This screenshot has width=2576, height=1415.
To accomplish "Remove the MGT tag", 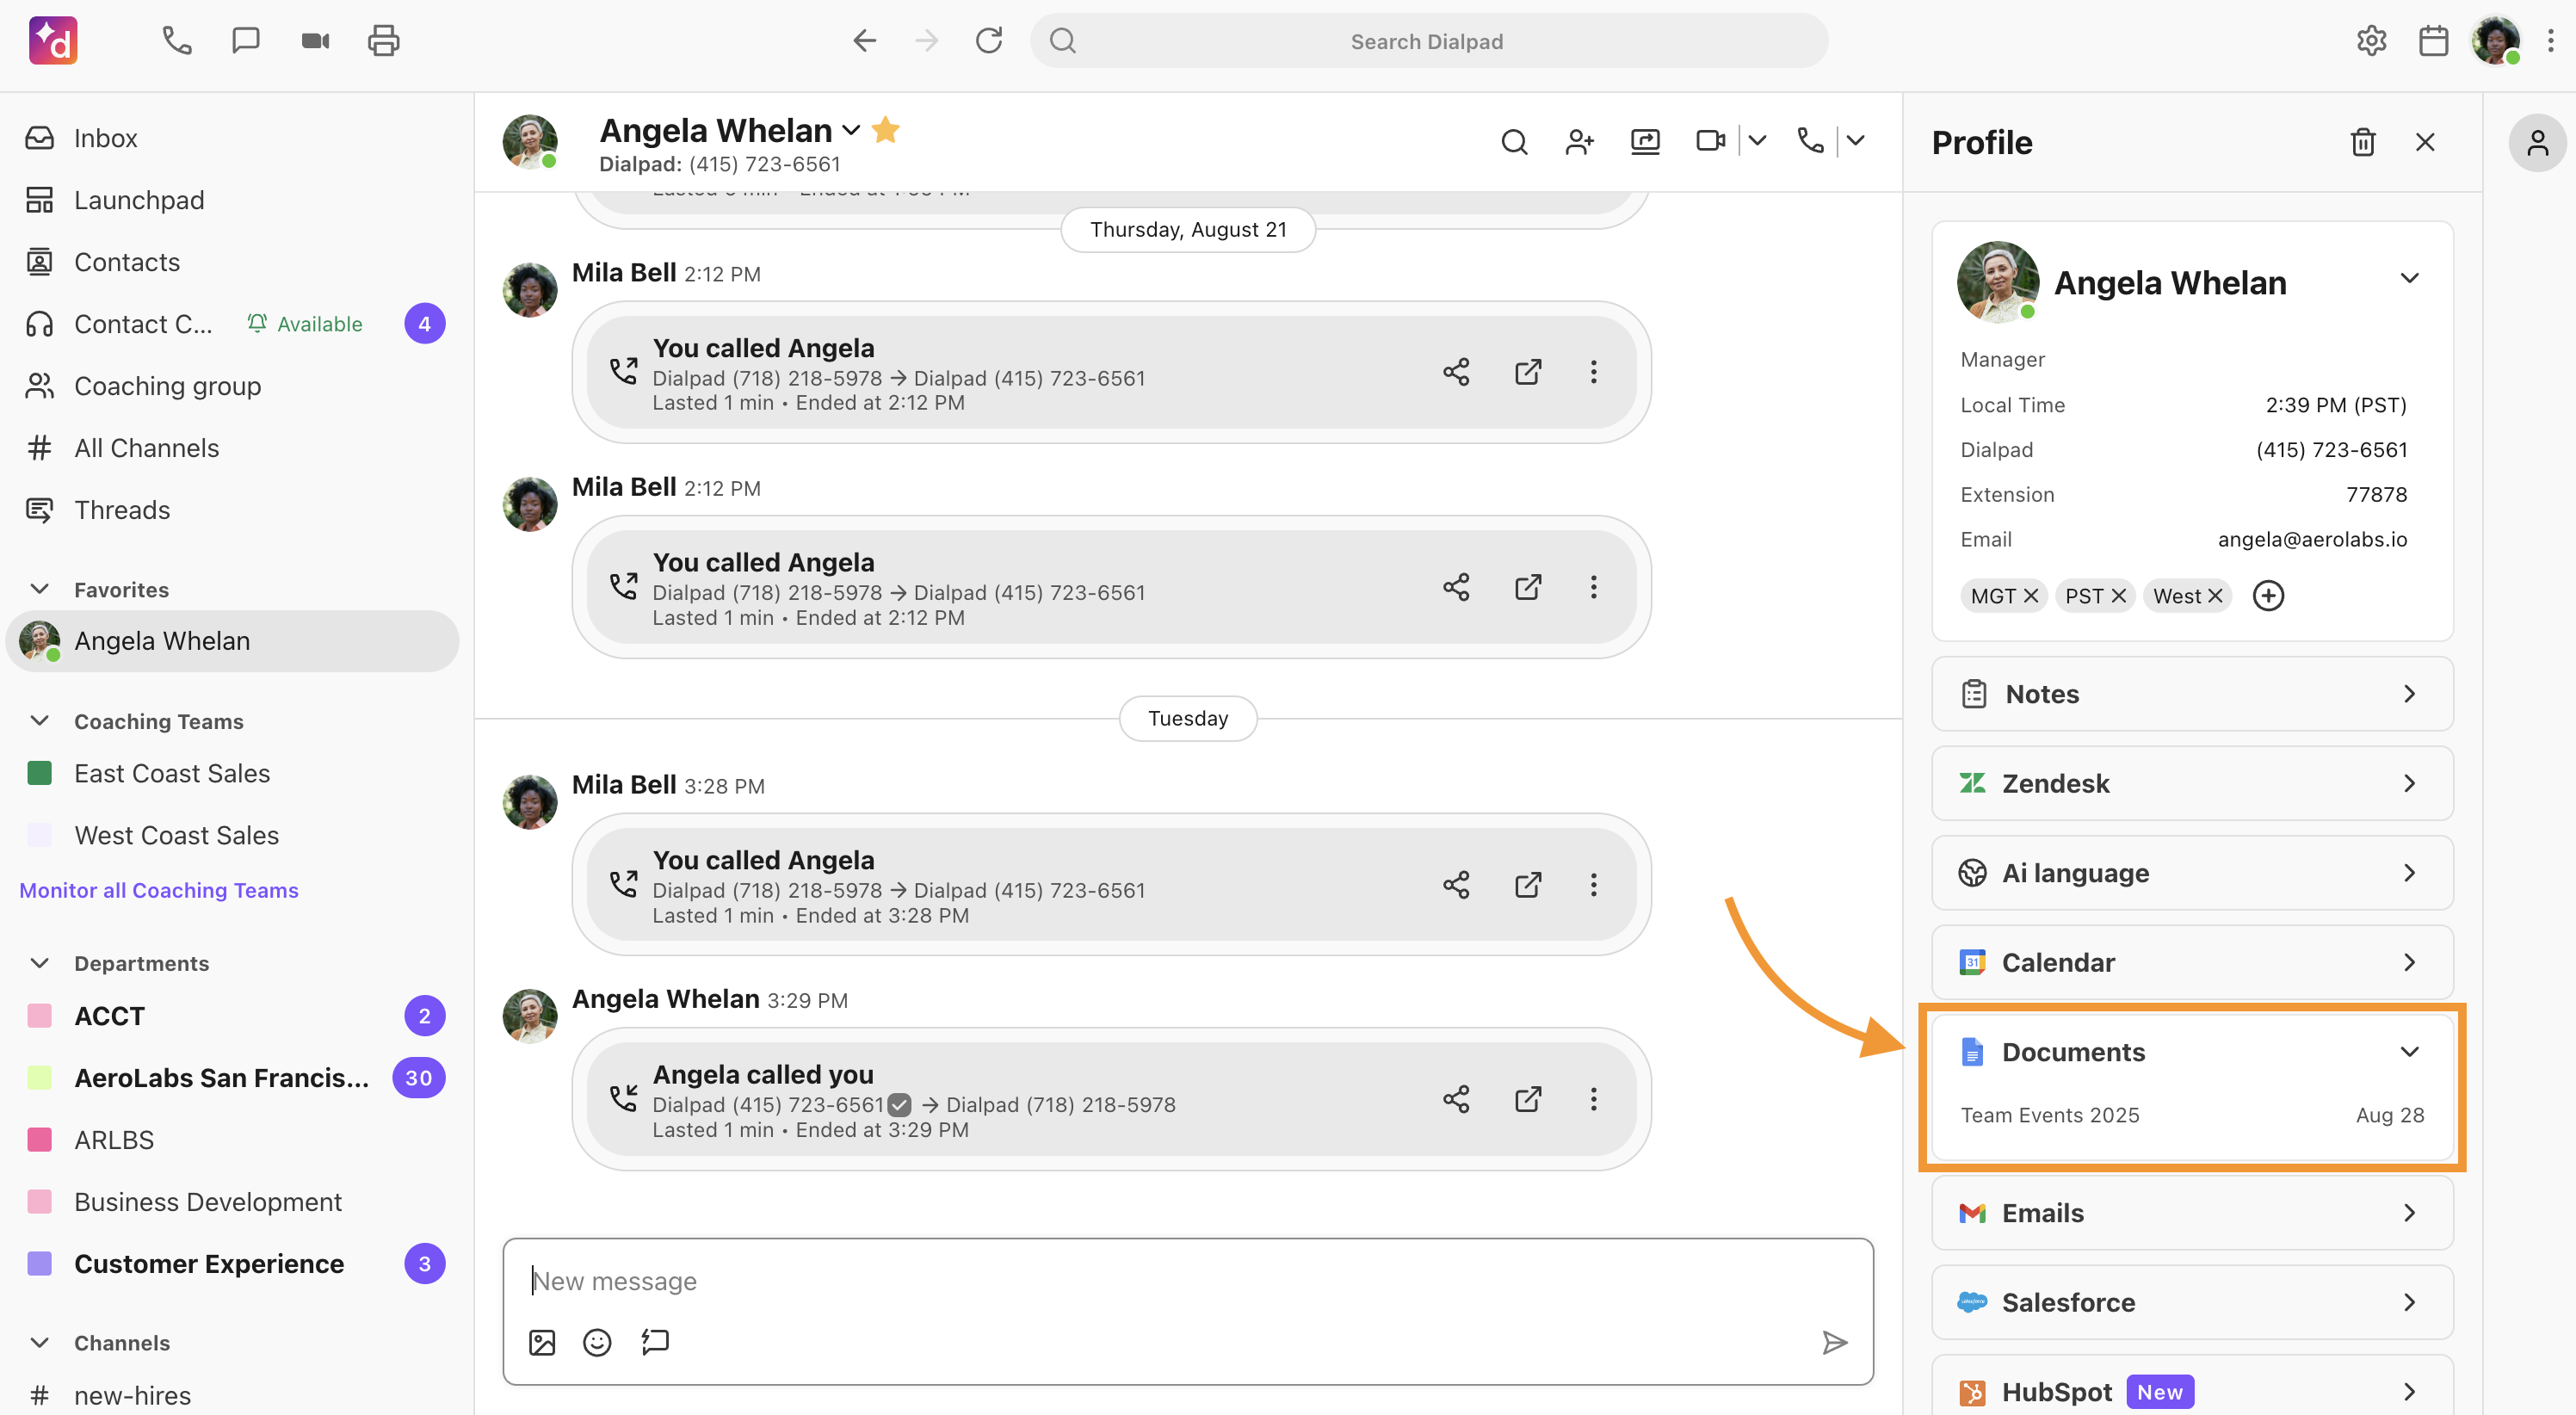I will click(x=2030, y=596).
